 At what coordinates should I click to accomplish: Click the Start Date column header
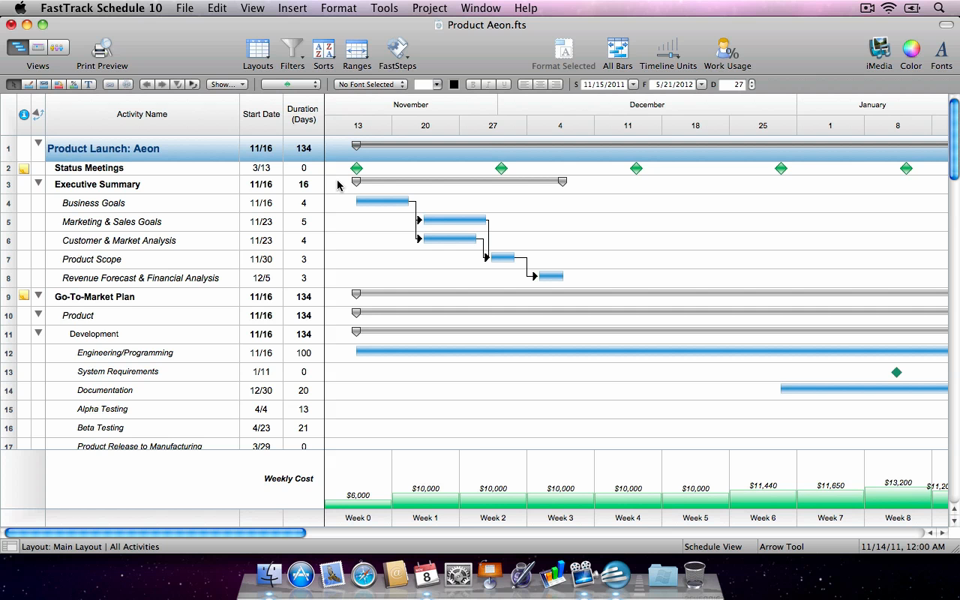(261, 114)
